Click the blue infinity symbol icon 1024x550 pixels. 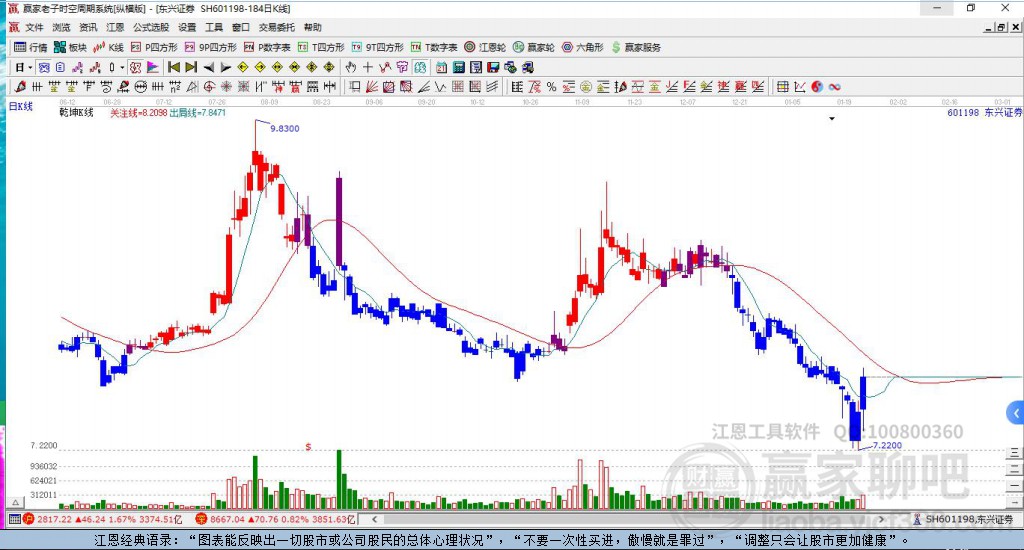point(835,87)
